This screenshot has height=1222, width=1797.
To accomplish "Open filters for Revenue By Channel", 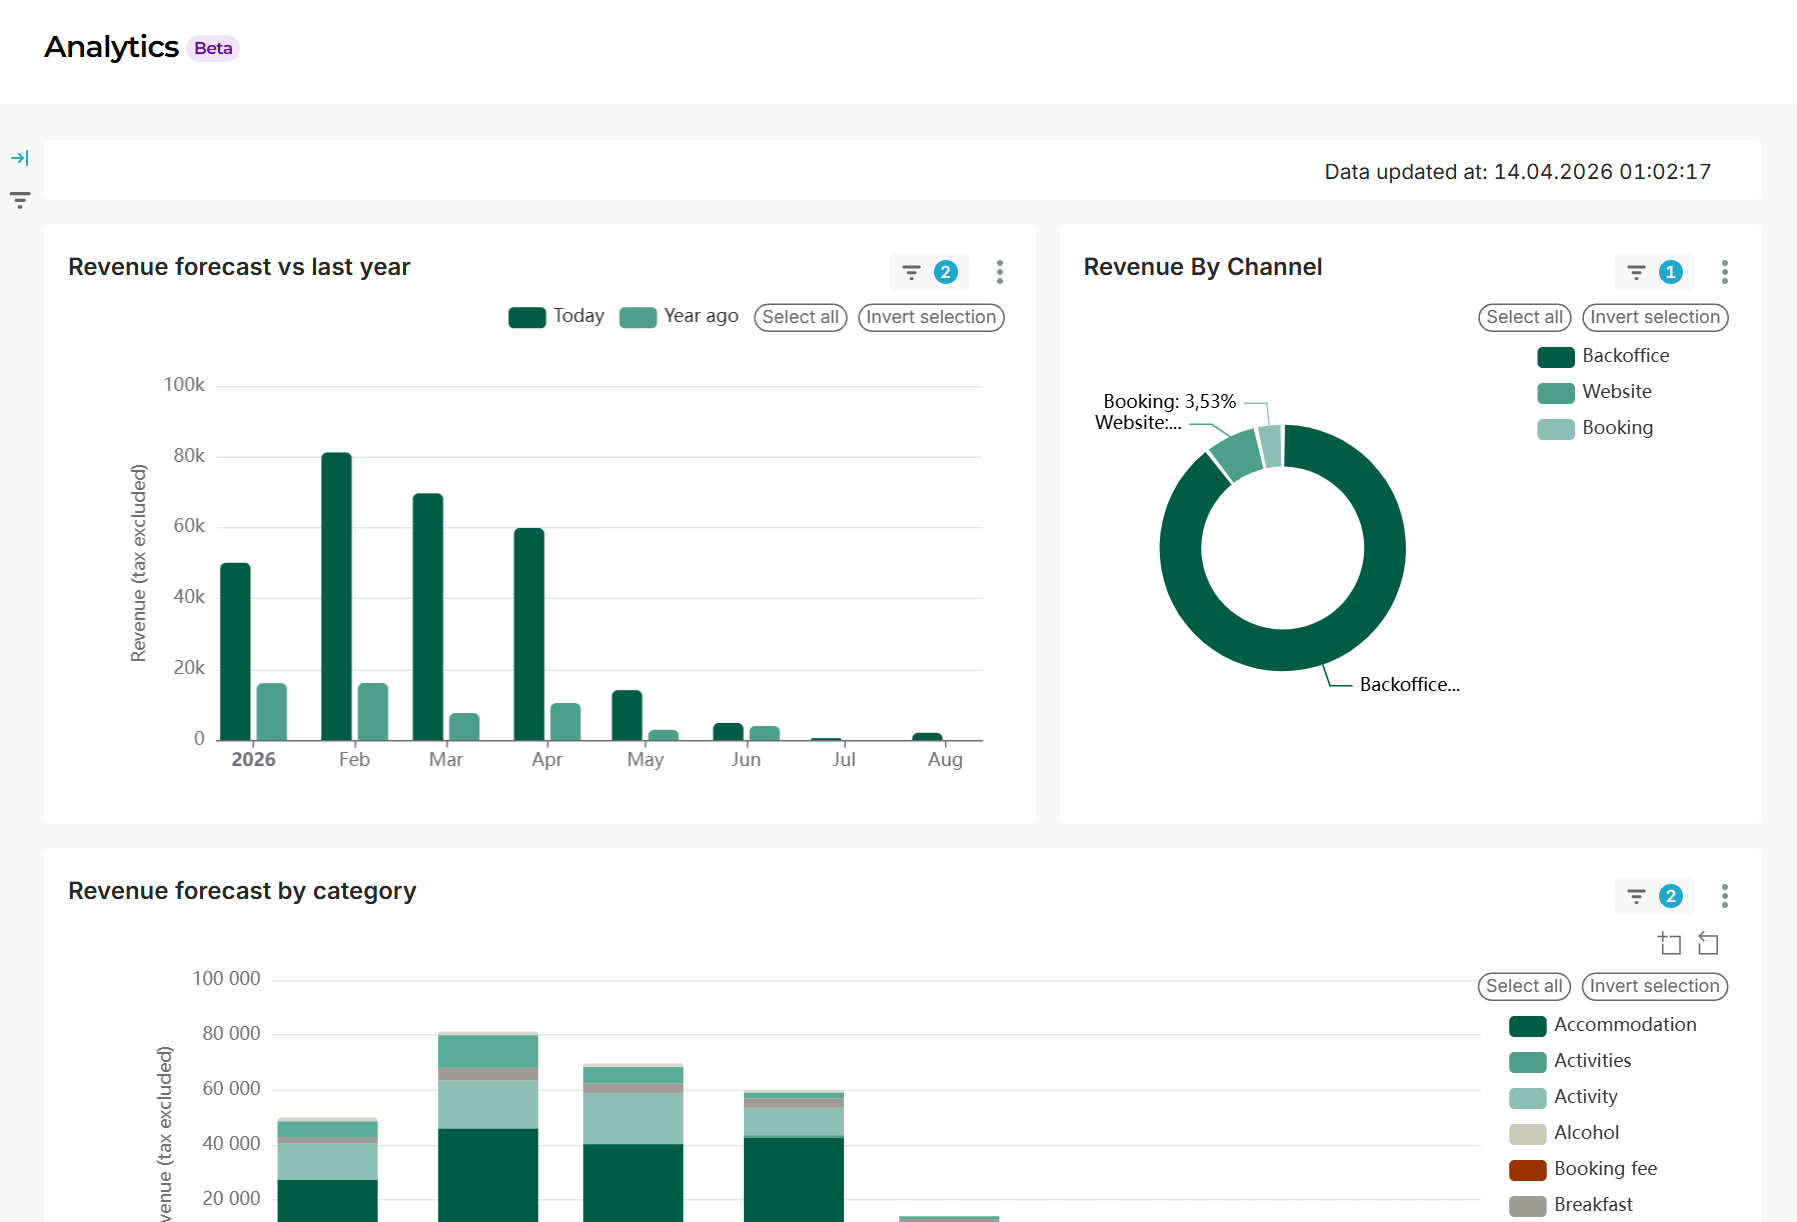I will [x=1654, y=272].
